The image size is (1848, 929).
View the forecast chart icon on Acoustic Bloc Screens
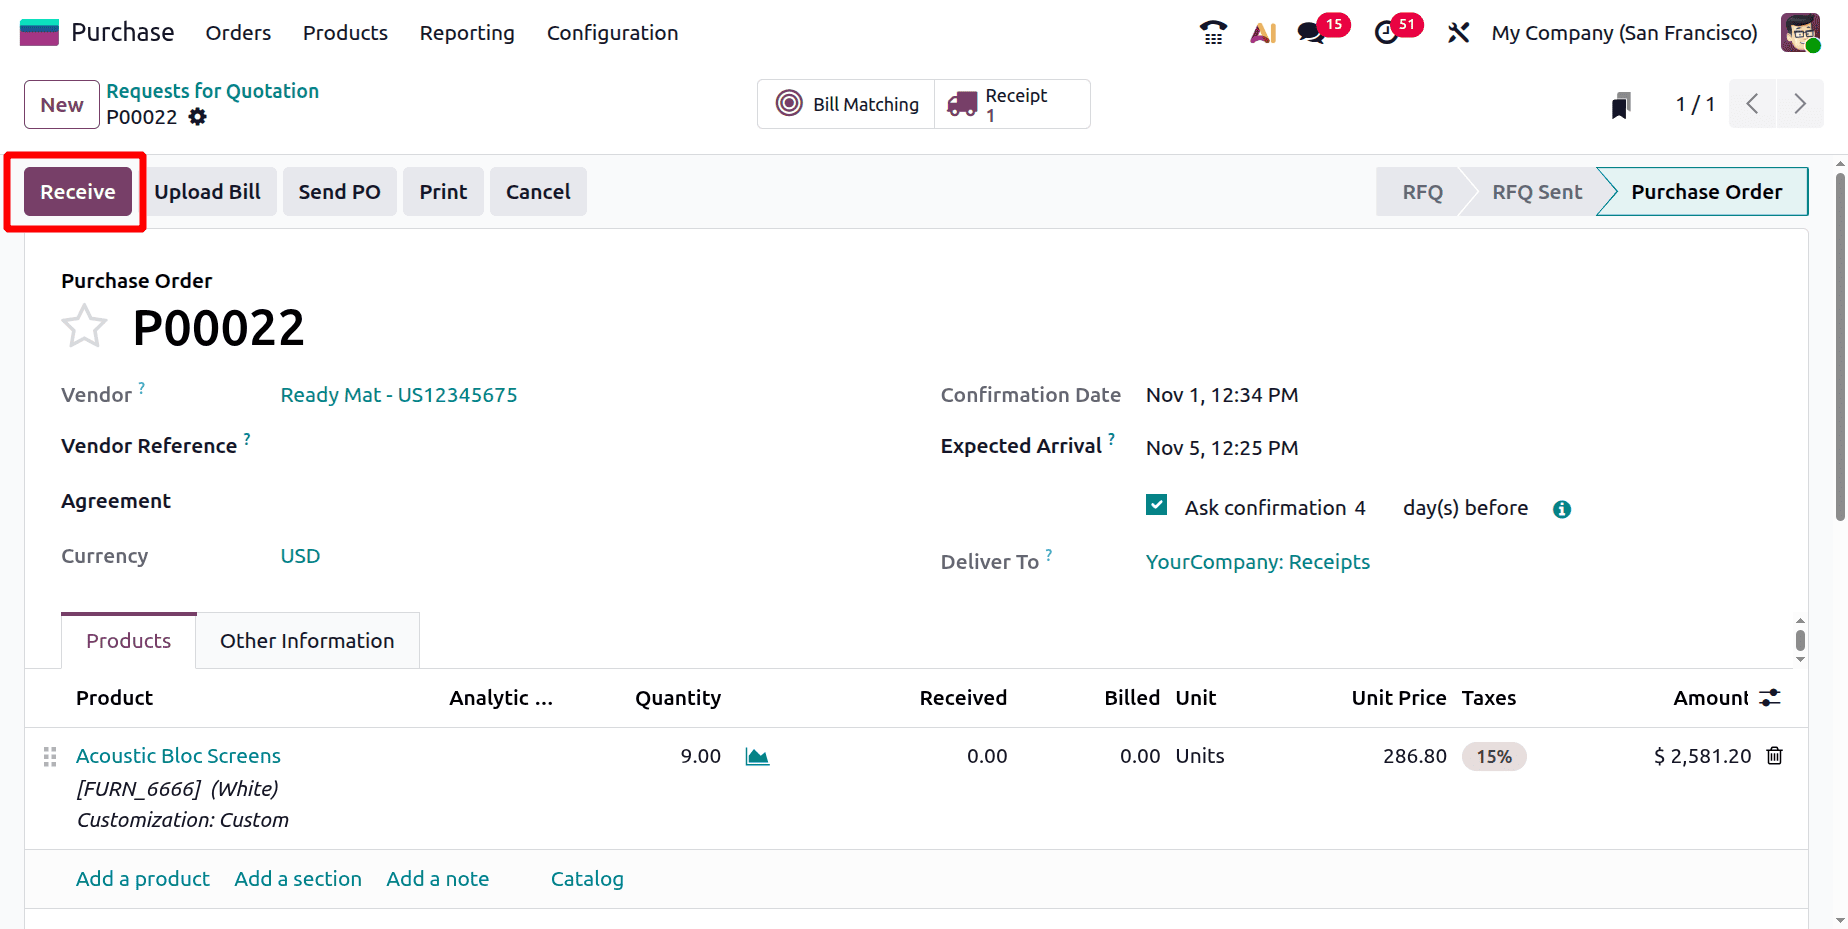[x=757, y=756]
